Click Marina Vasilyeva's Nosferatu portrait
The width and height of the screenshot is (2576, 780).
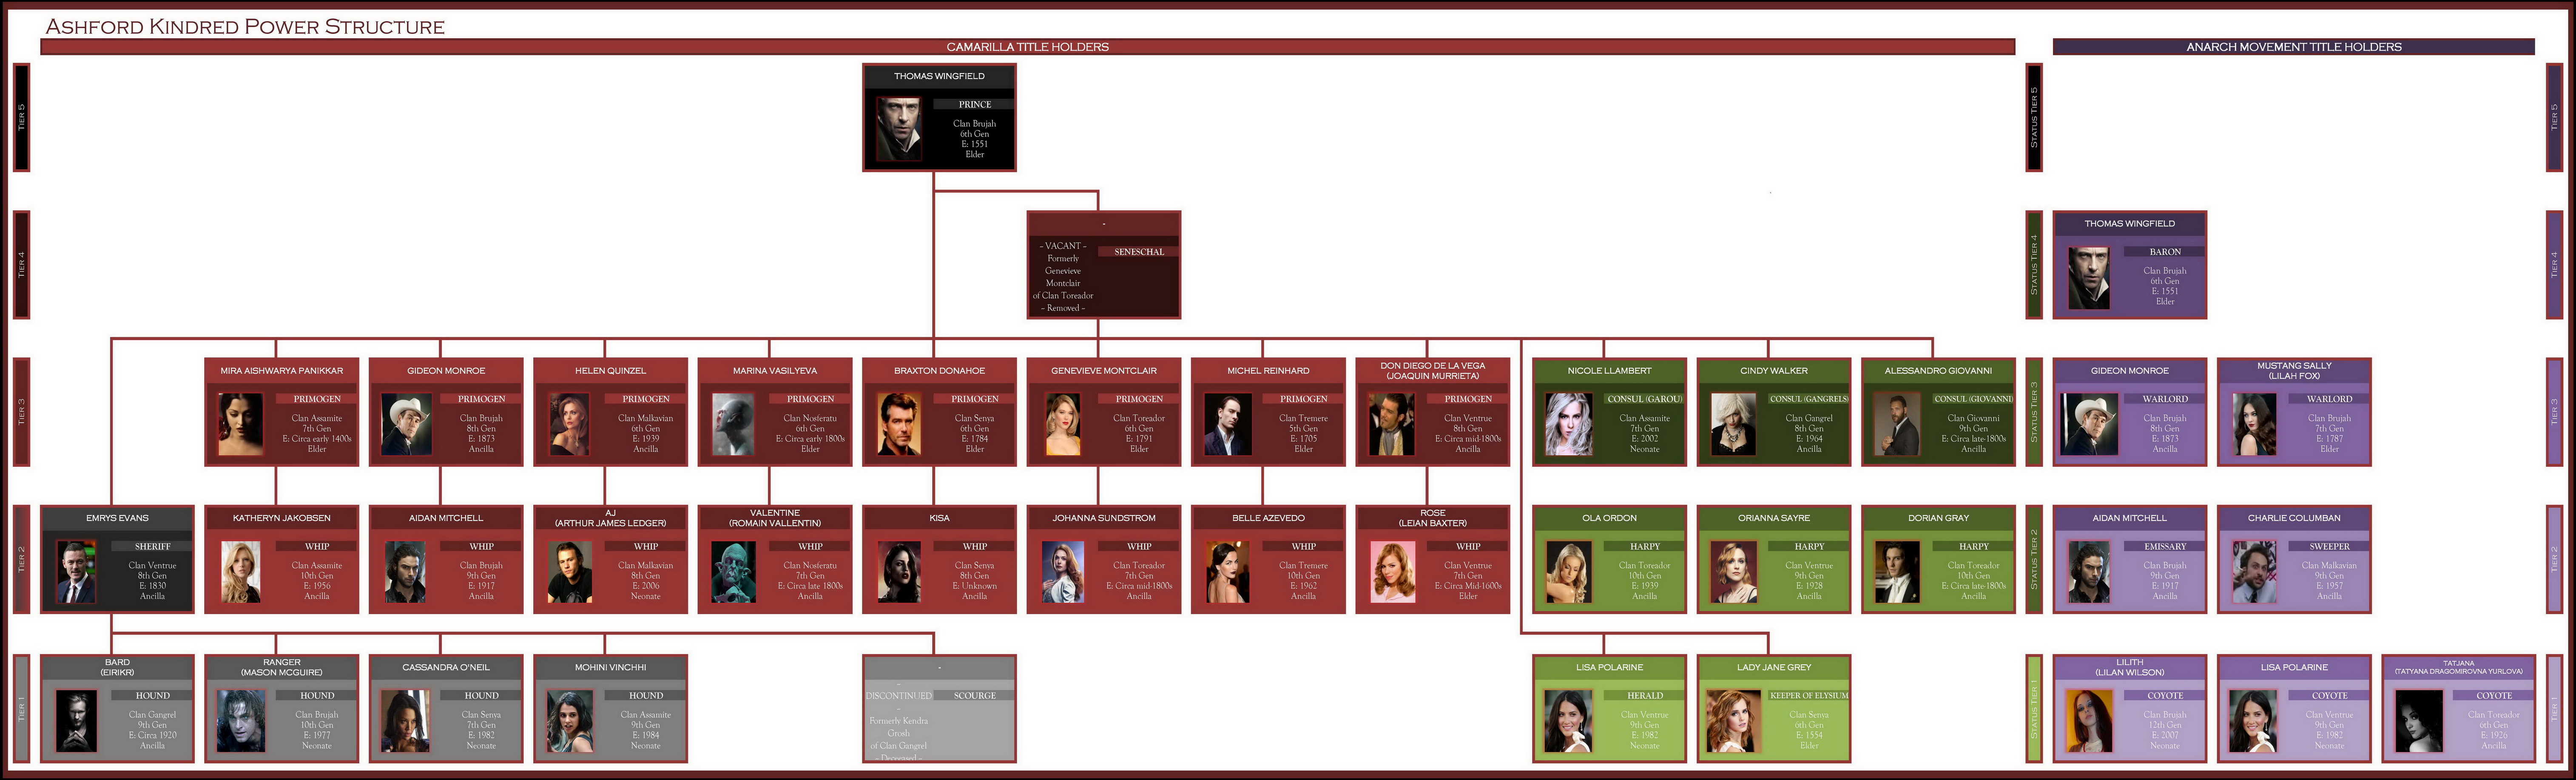point(733,424)
